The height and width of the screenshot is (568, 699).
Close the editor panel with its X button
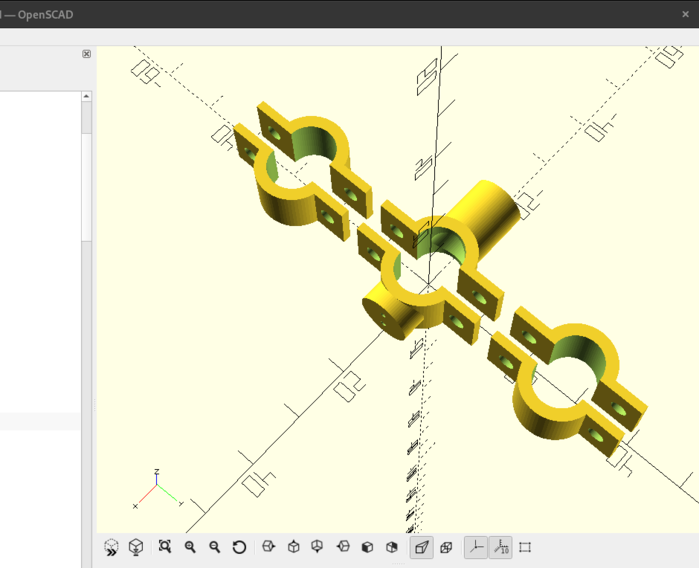click(x=86, y=54)
